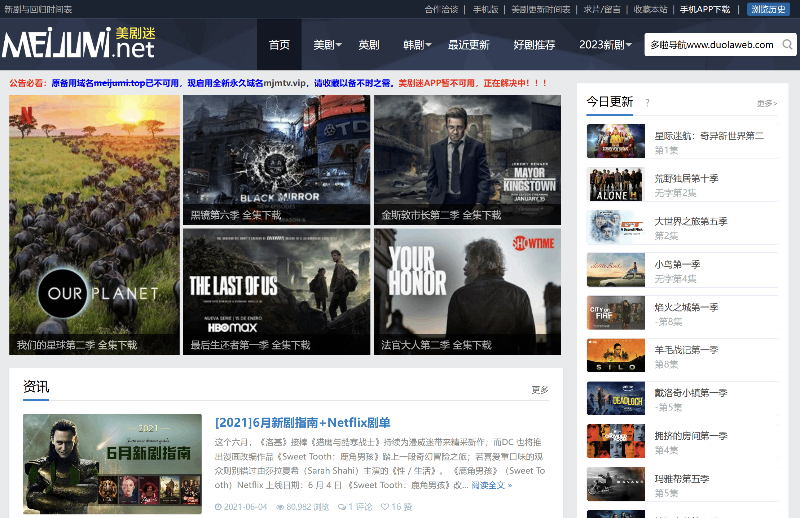Click the Great World tour thumbnail
This screenshot has width=800, height=518.
pyautogui.click(x=616, y=227)
